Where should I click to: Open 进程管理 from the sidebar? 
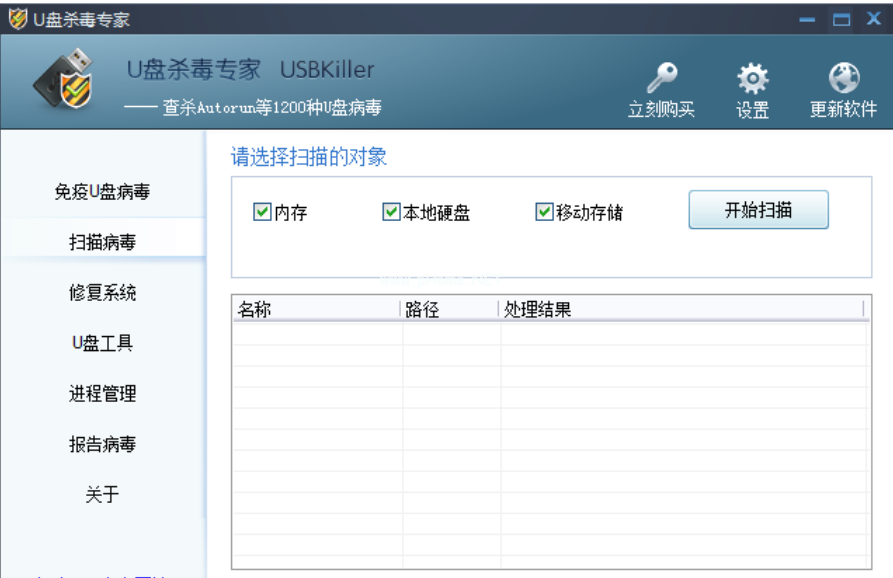(x=102, y=394)
